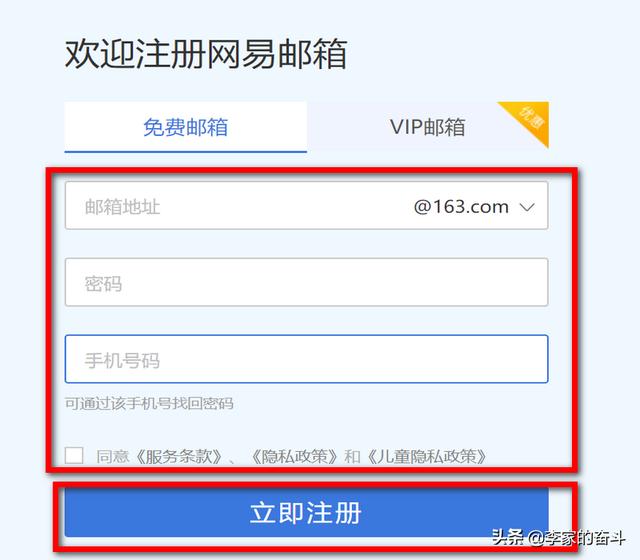Open the @163.com domain dropdown

coord(474,207)
